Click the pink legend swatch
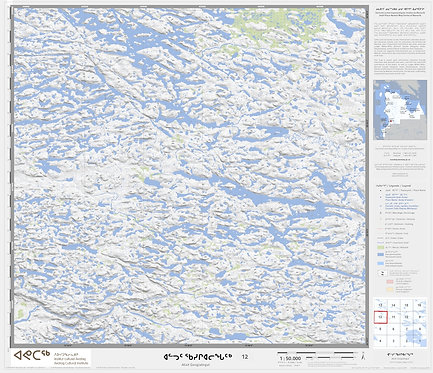 click(390, 282)
